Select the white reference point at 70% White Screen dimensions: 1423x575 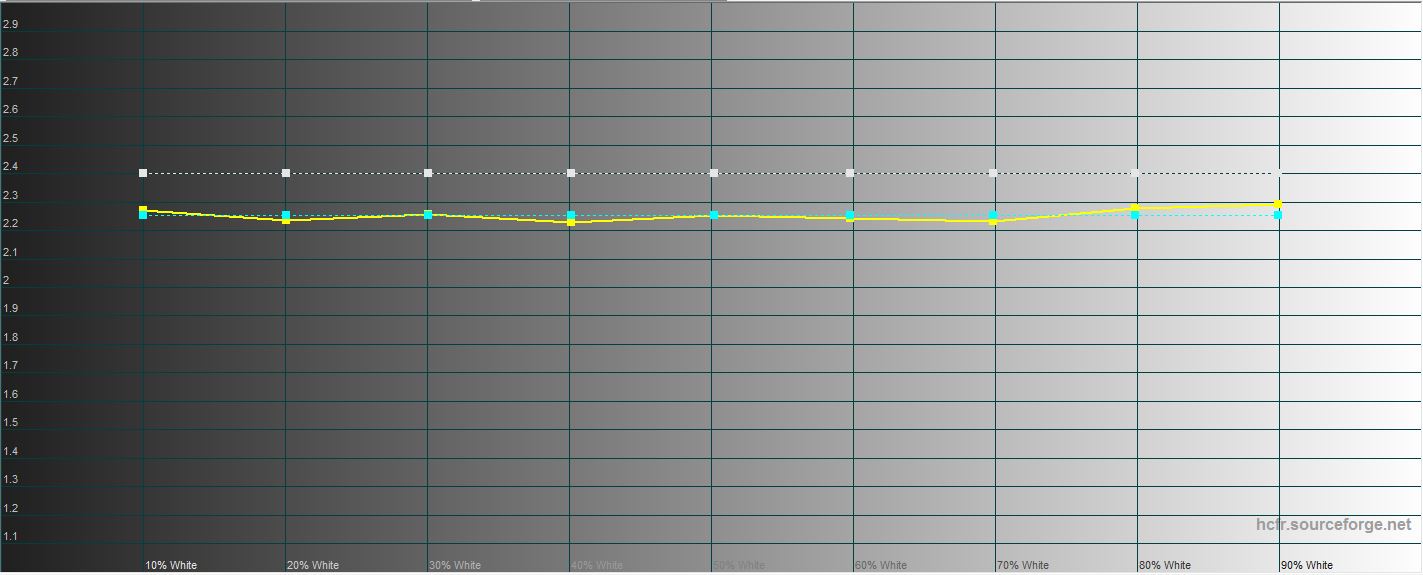993,173
